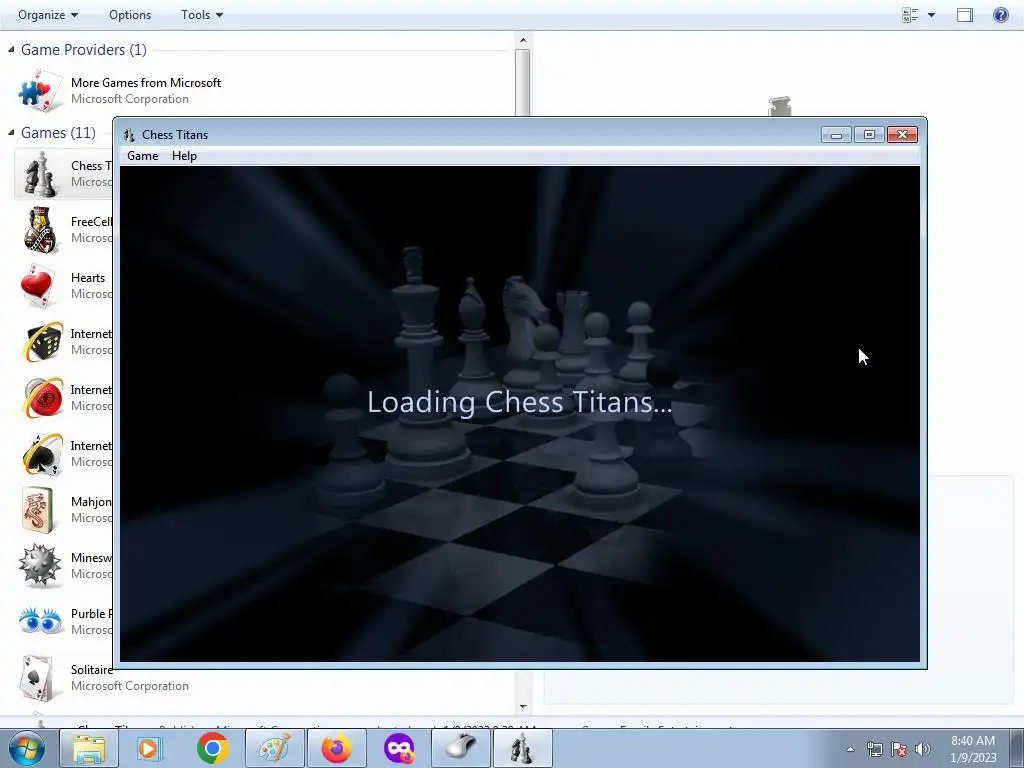Select the Purble Place eyes icon
The height and width of the screenshot is (768, 1024).
(40, 621)
